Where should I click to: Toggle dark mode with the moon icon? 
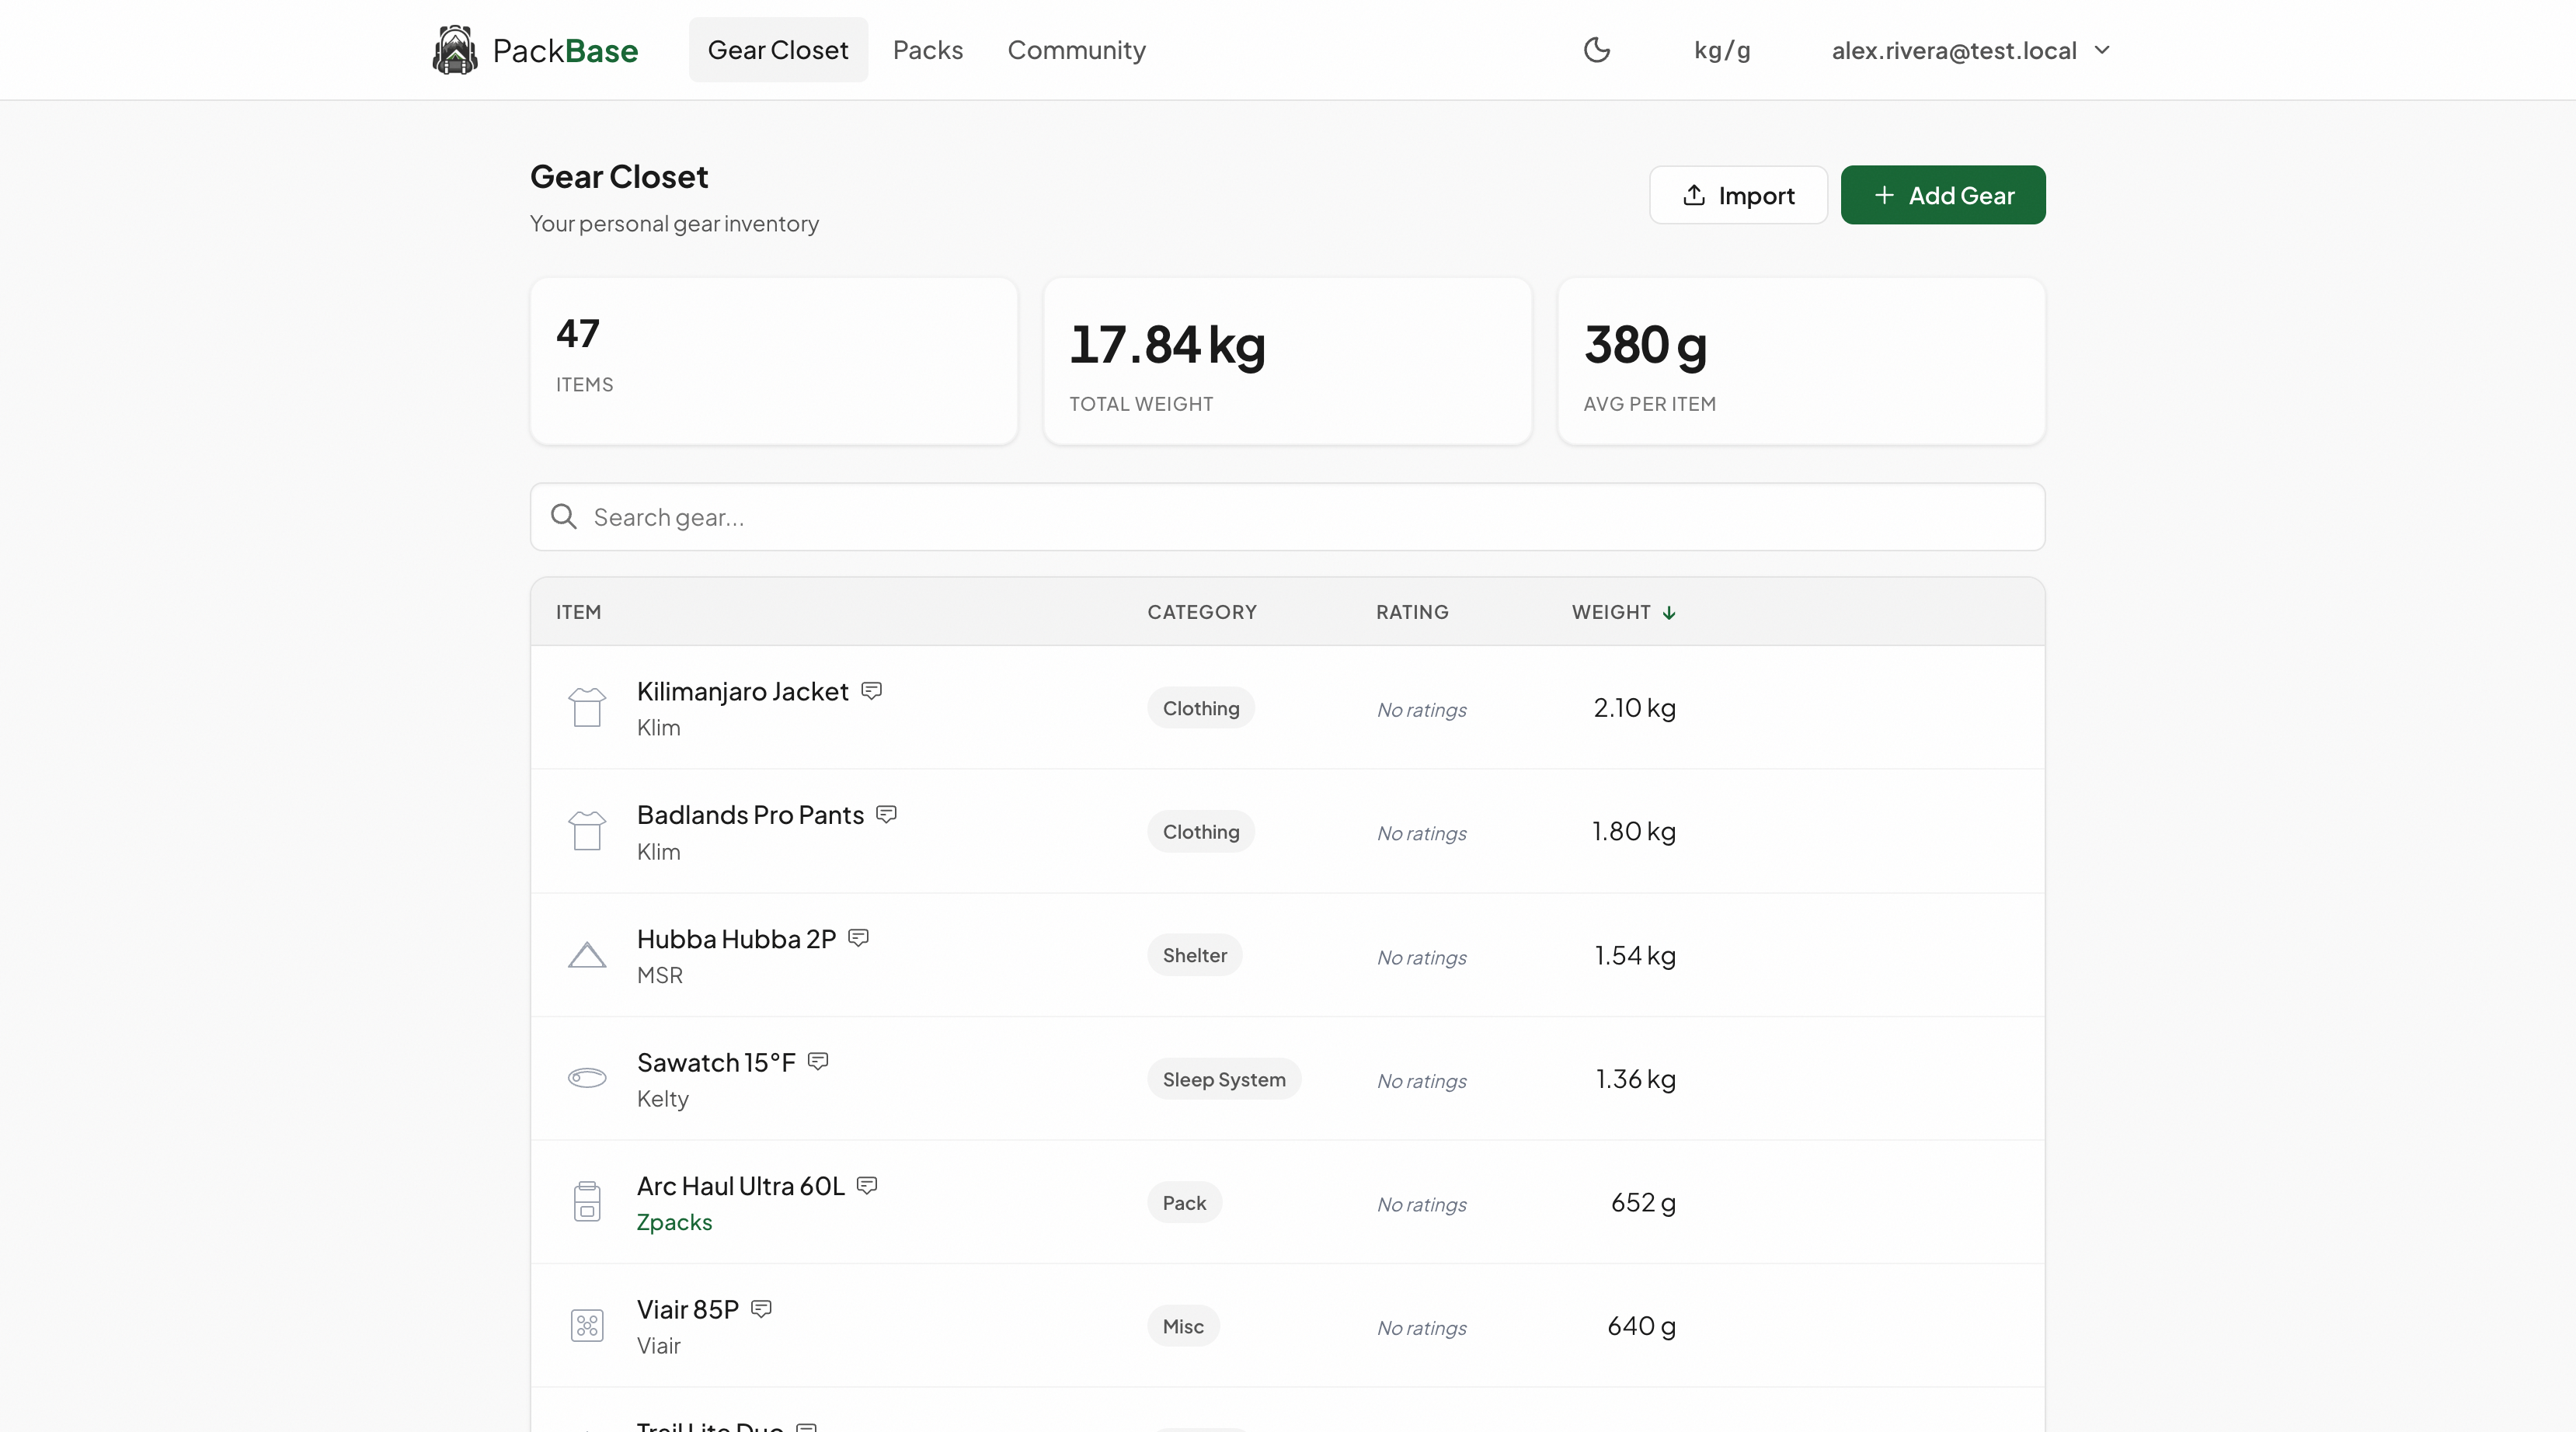click(1597, 50)
